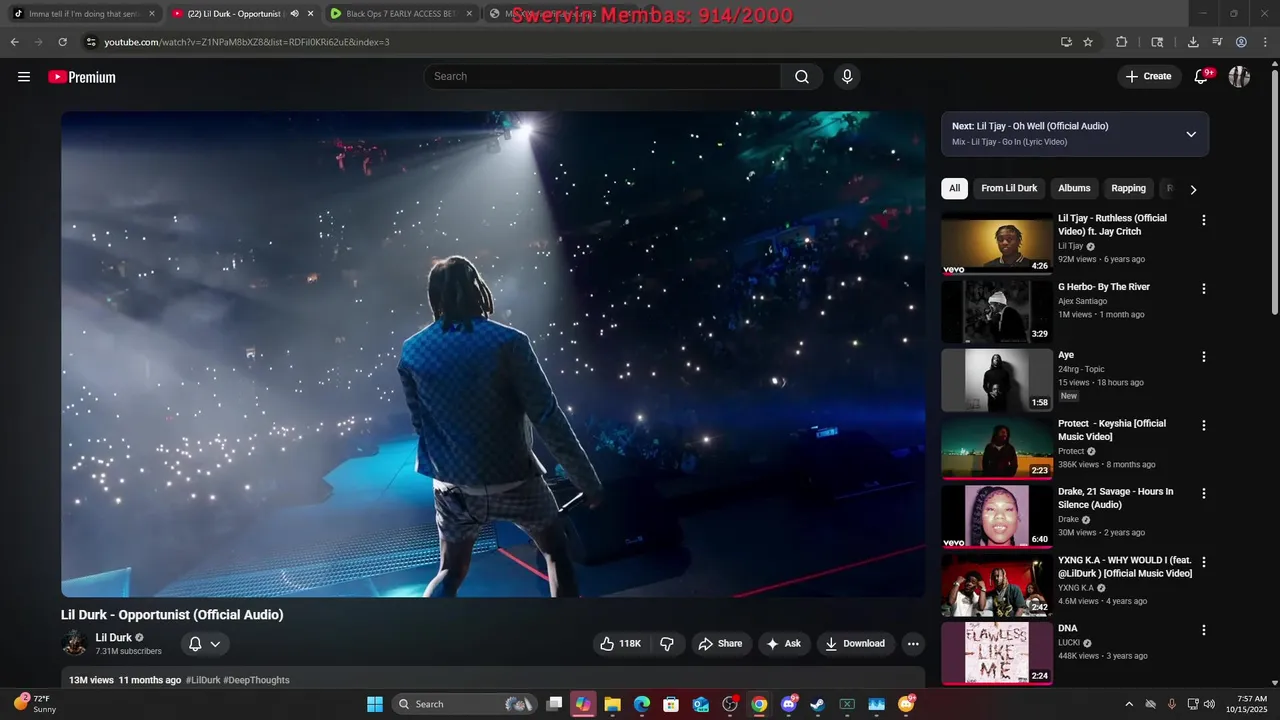This screenshot has height=720, width=1280.
Task: Open weather widget showing 72°F Sunny
Action: [35, 704]
